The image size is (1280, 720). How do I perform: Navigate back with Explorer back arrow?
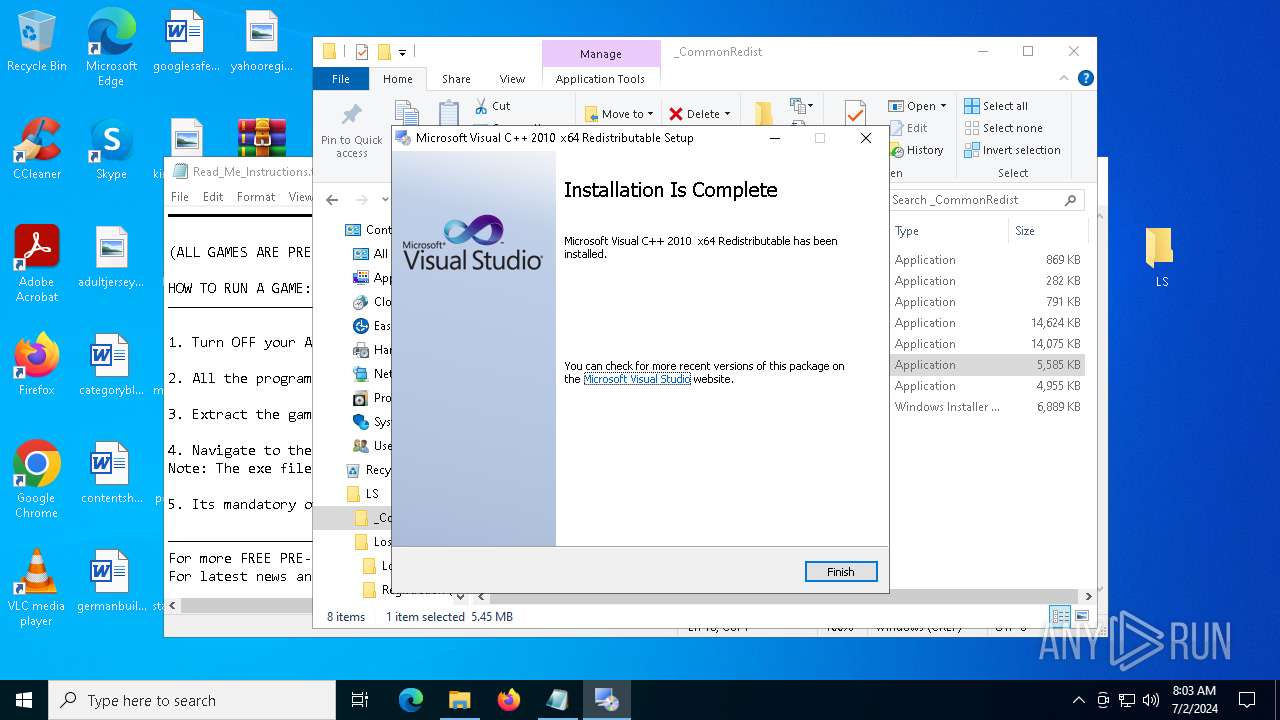(x=332, y=200)
